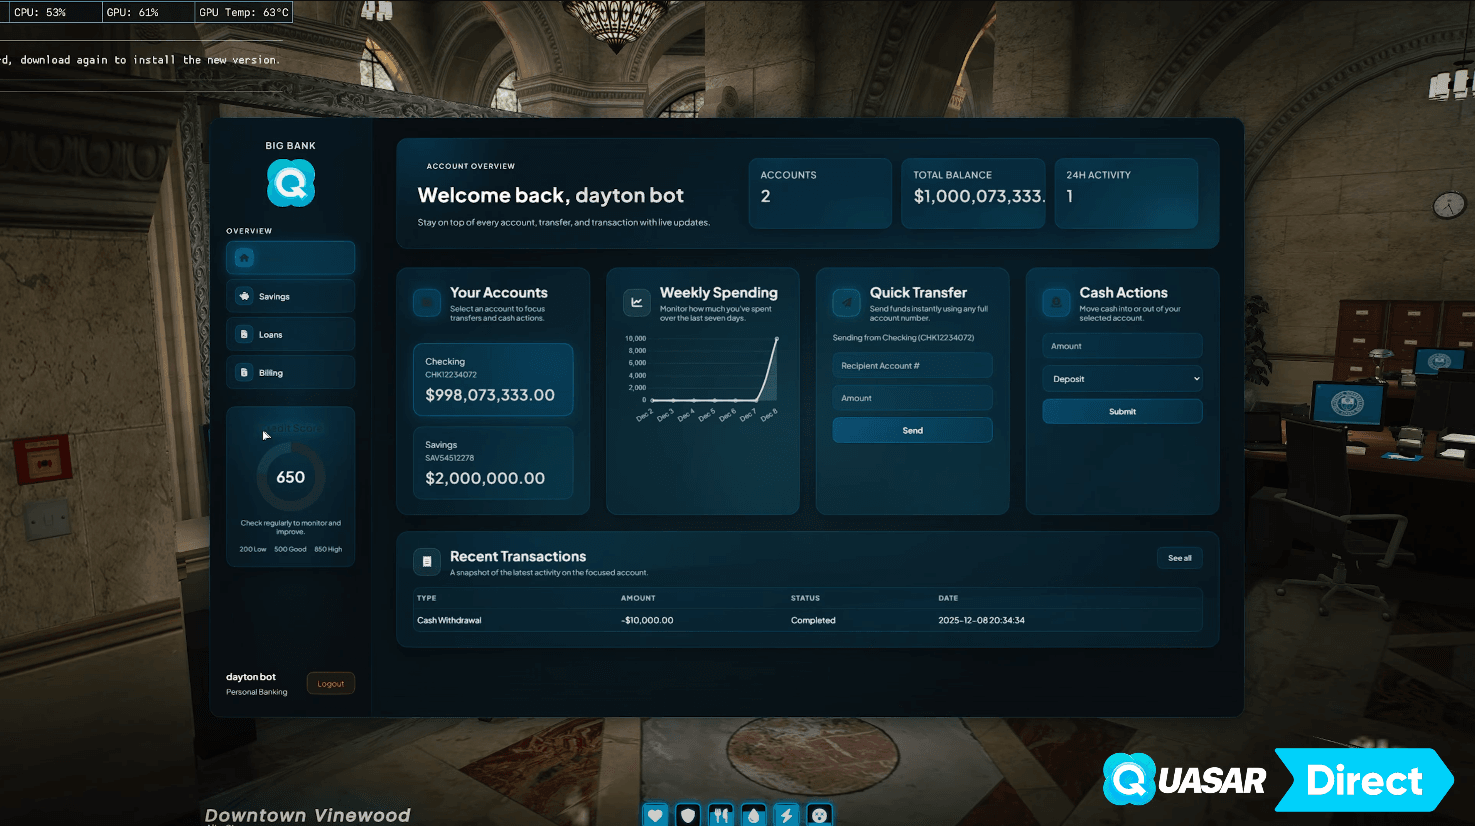The width and height of the screenshot is (1475, 826).
Task: Click the stress face icon in the HUD
Action: tap(819, 814)
